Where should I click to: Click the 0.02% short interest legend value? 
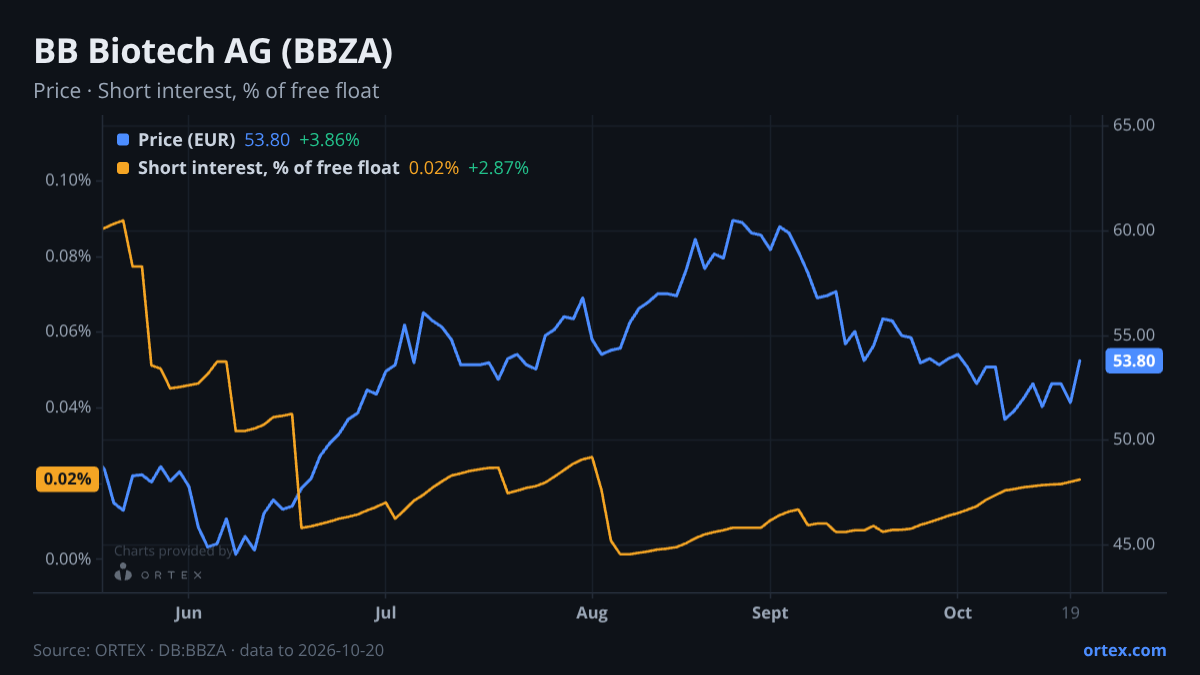[434, 168]
